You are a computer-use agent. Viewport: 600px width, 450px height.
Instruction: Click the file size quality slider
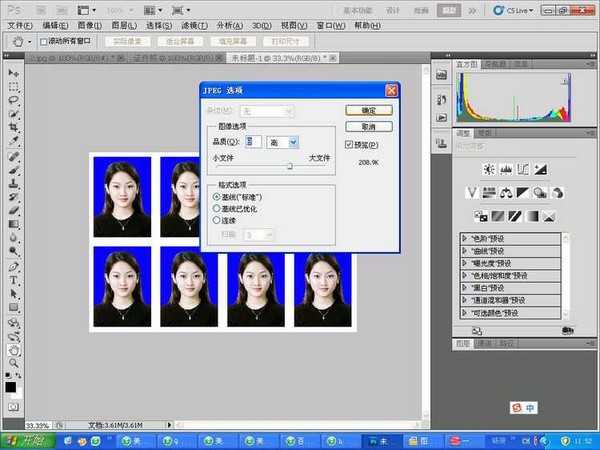pyautogui.click(x=289, y=167)
